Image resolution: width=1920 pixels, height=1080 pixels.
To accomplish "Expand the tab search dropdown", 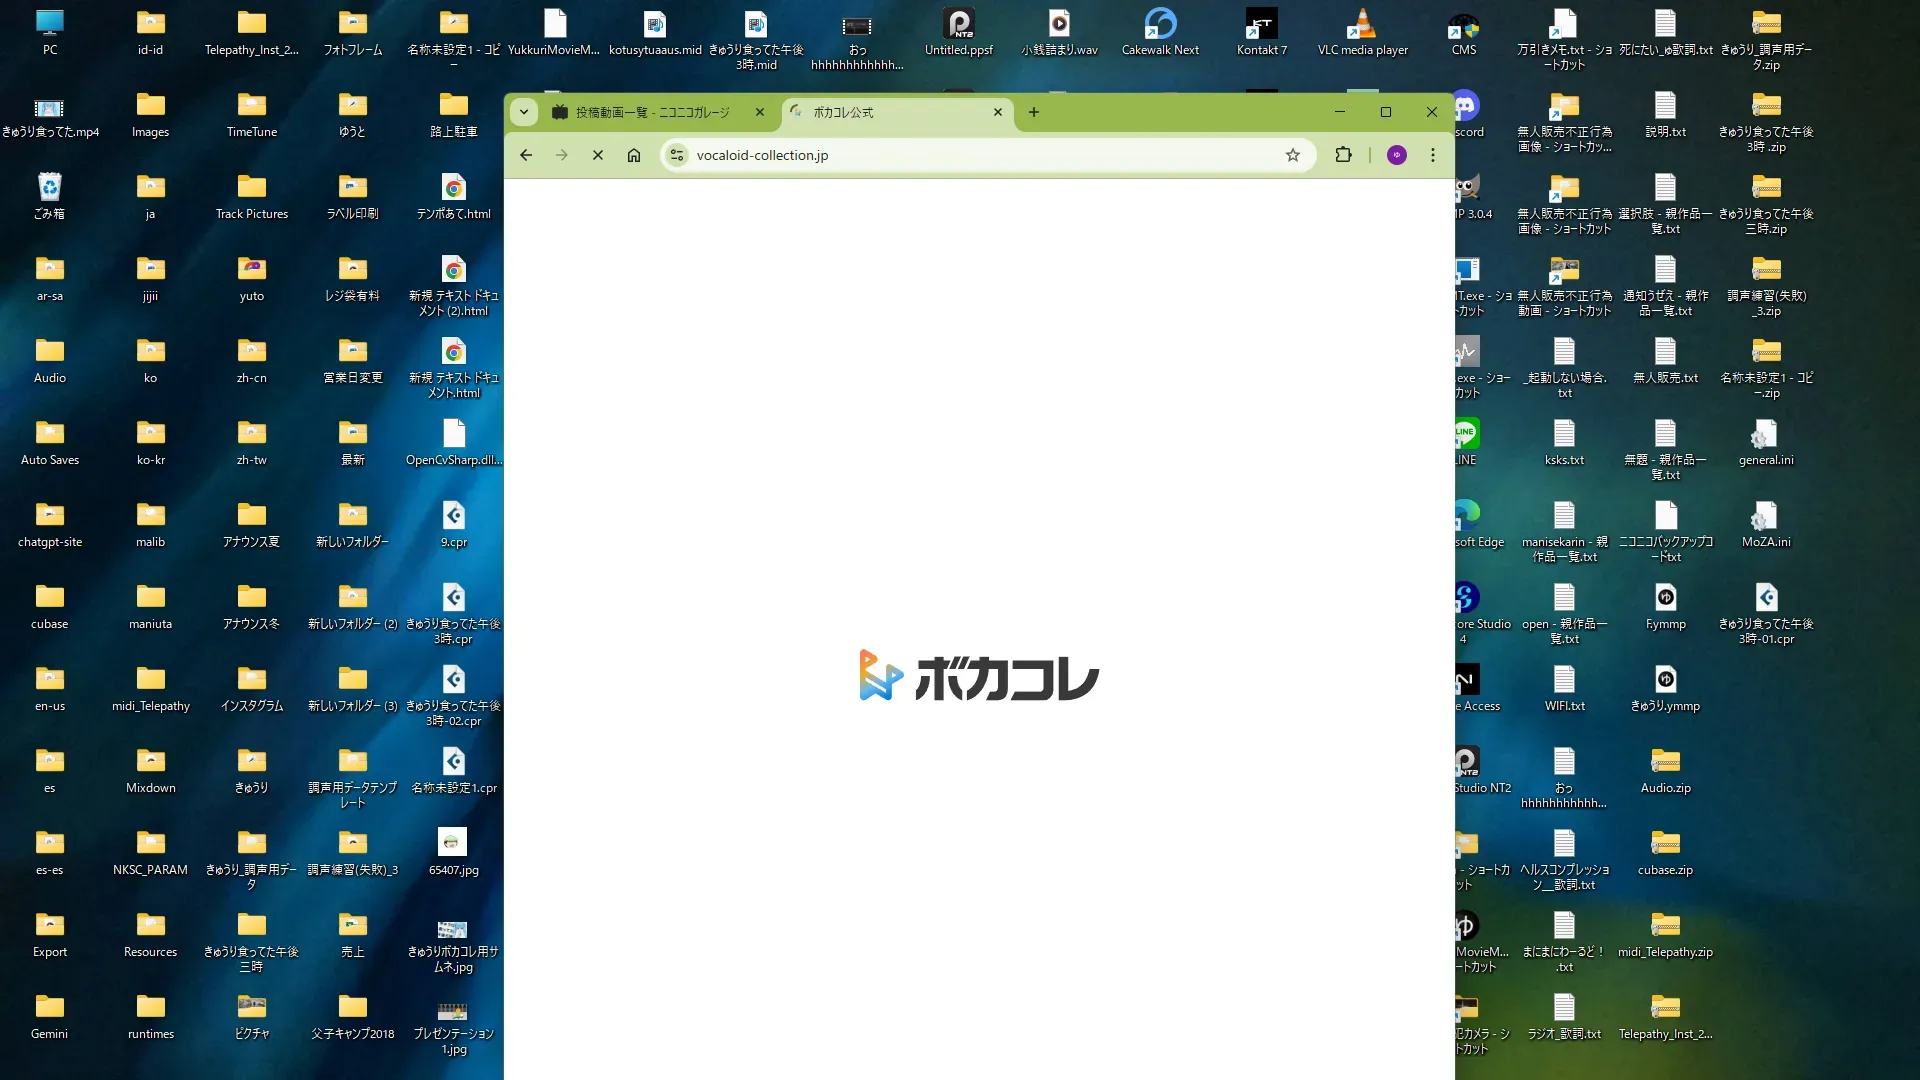I will pos(524,112).
